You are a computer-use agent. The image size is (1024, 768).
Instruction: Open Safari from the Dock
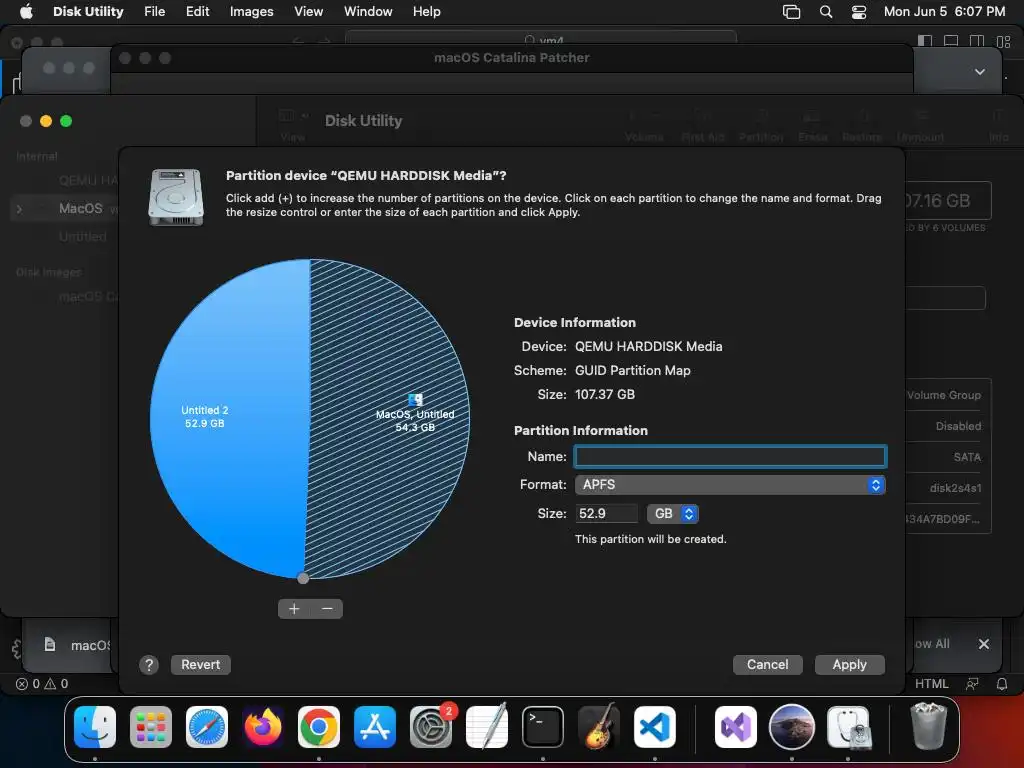(x=207, y=727)
